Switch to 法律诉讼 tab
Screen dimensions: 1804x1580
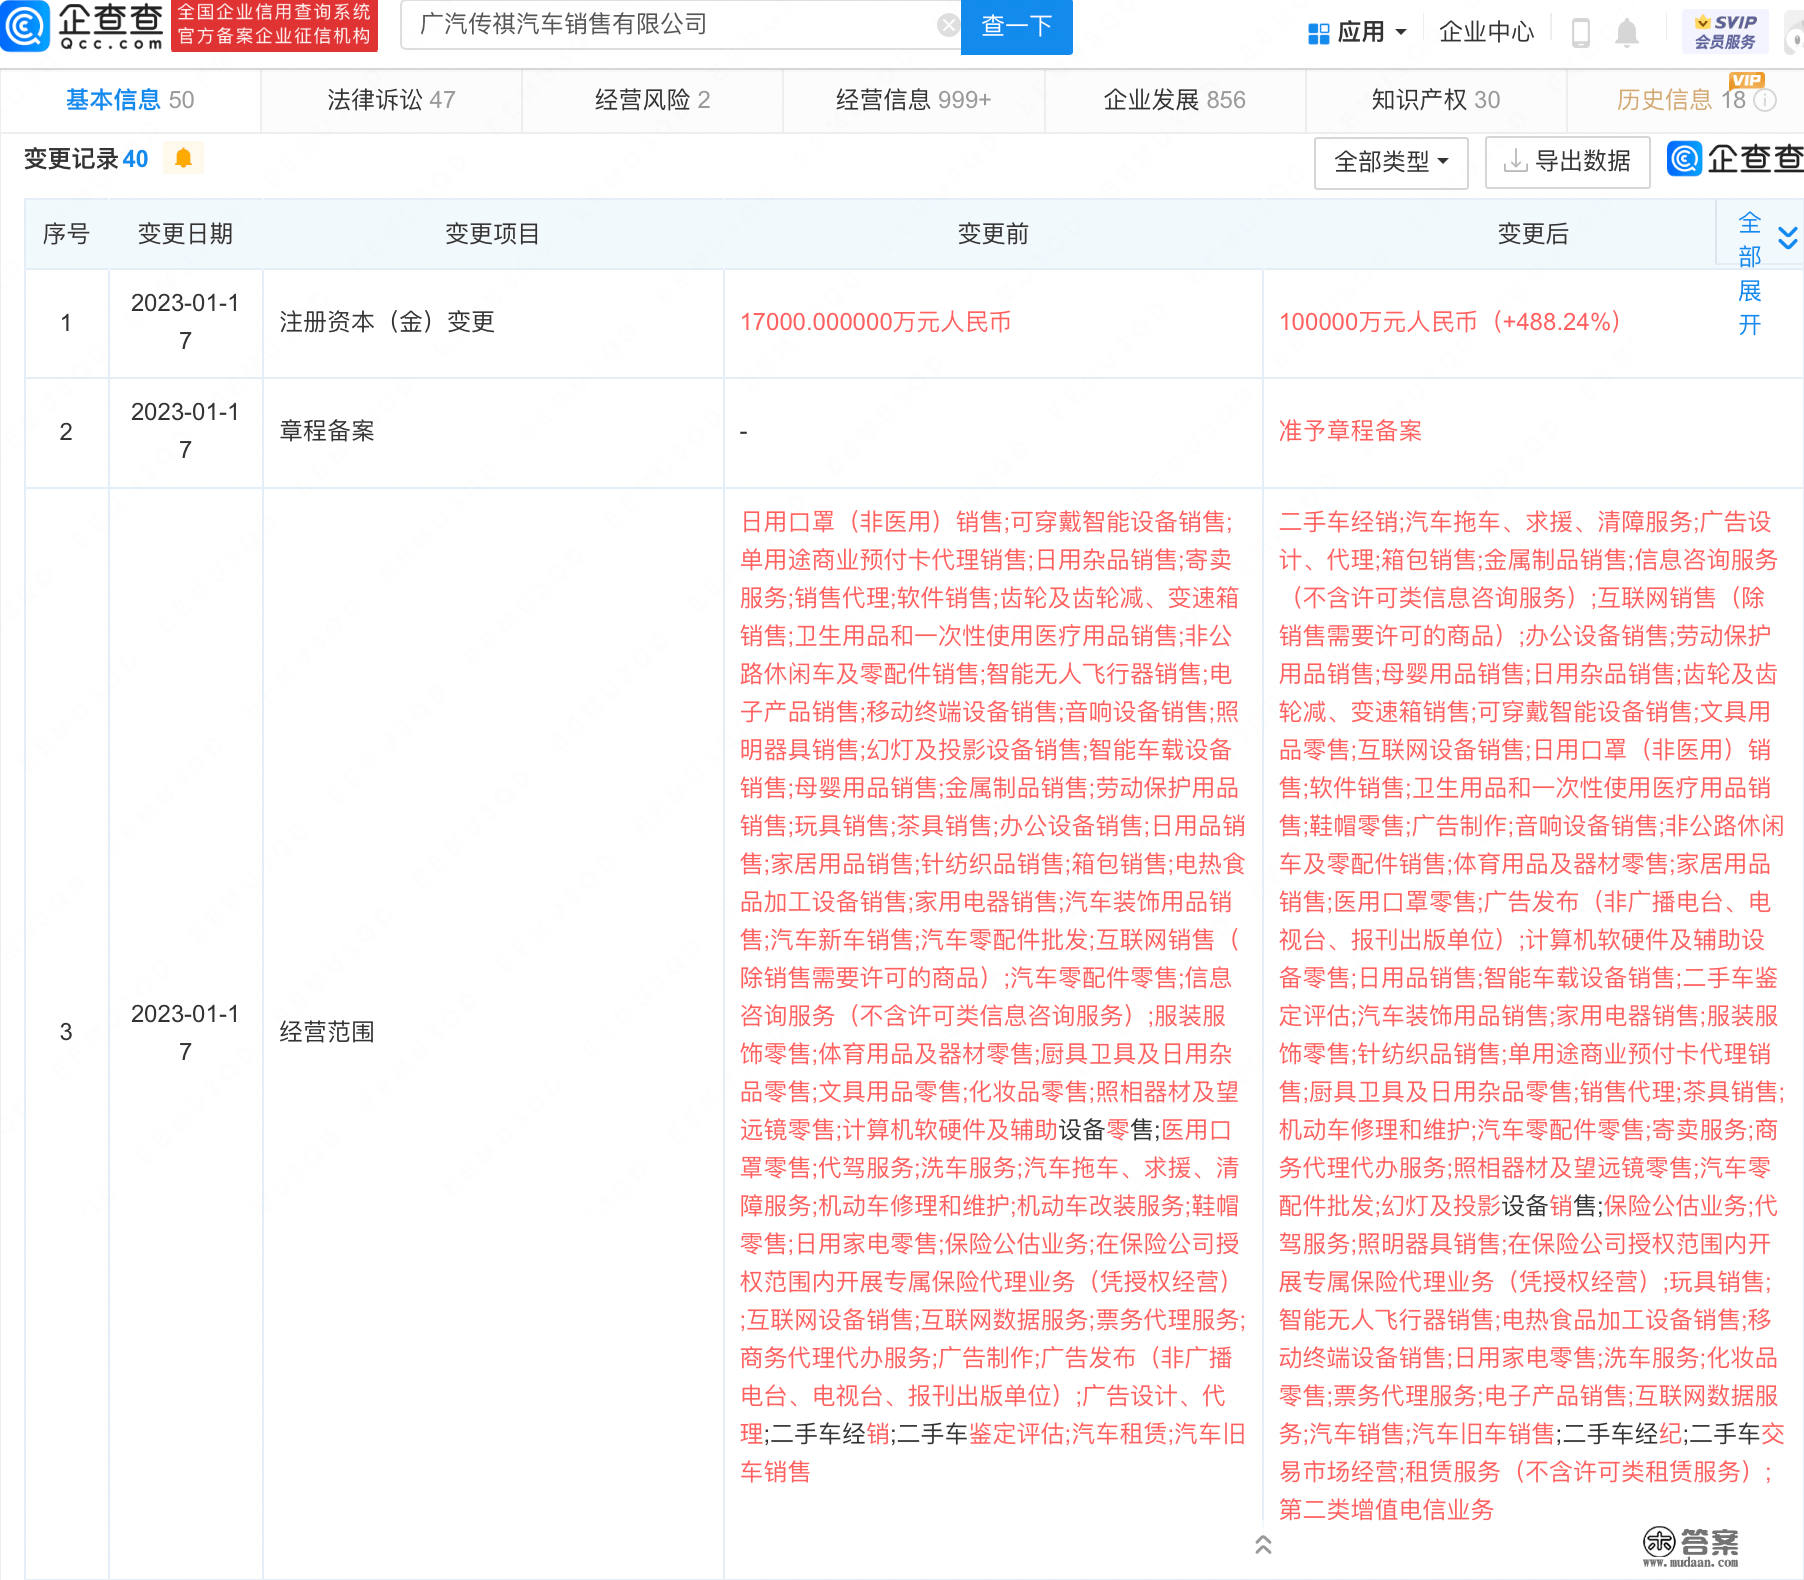pos(391,100)
